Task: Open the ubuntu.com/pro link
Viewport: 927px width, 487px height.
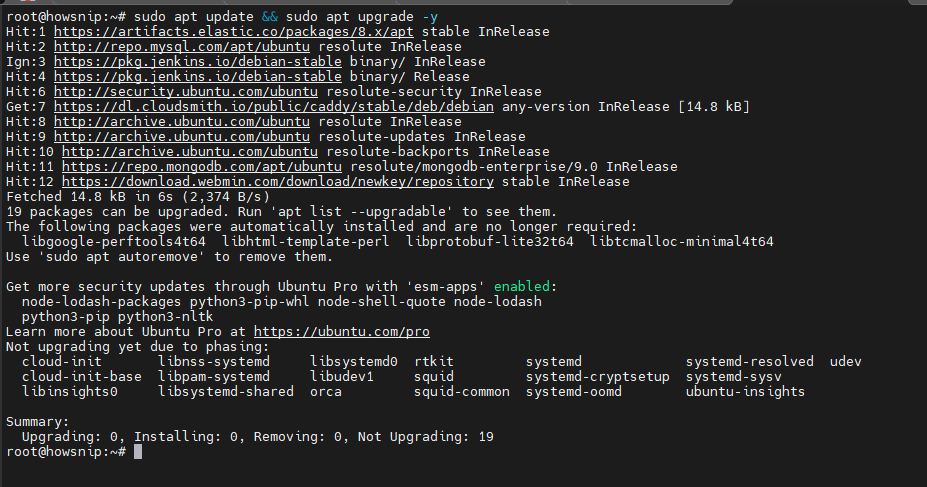Action: click(342, 332)
